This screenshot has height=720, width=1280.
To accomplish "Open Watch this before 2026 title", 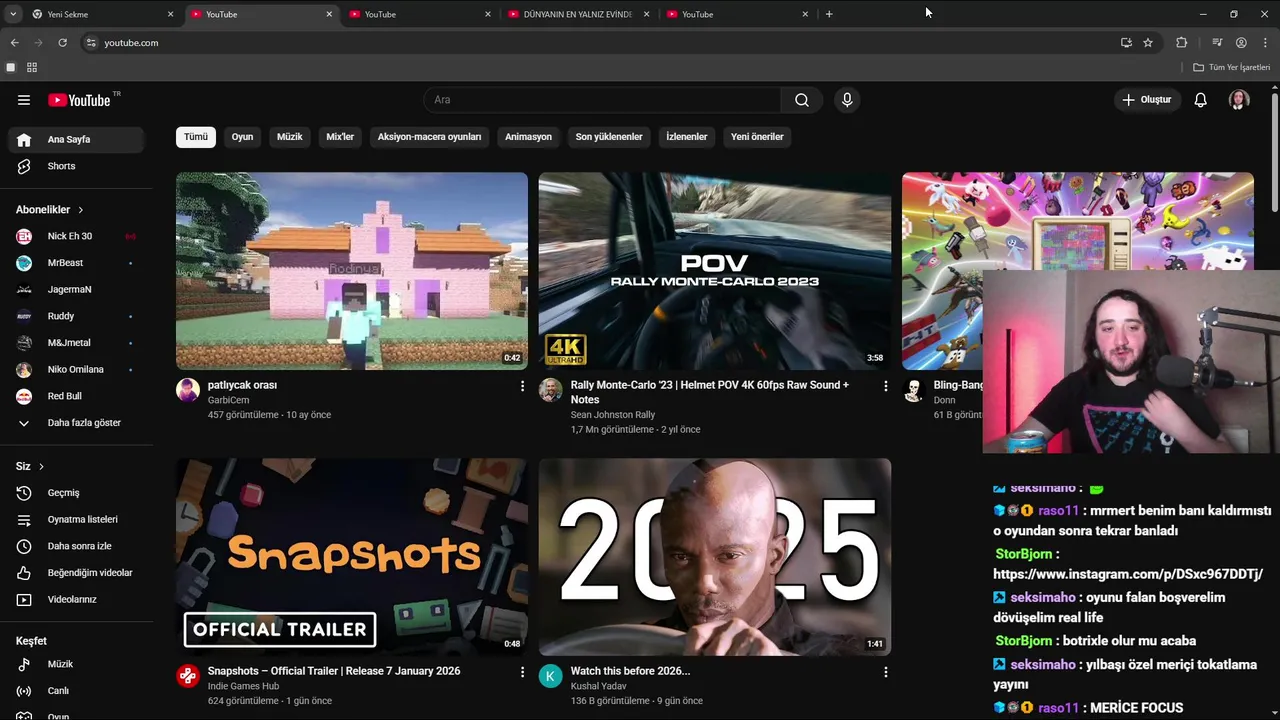I will 630,671.
